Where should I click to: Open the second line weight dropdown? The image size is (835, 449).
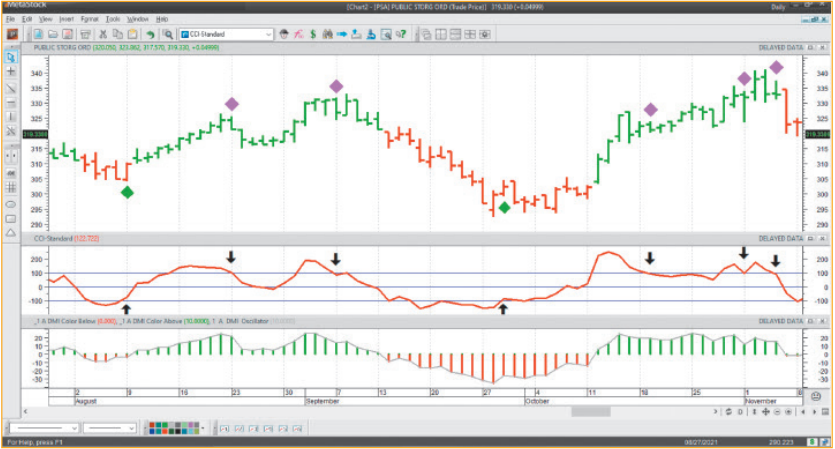pyautogui.click(x=110, y=428)
